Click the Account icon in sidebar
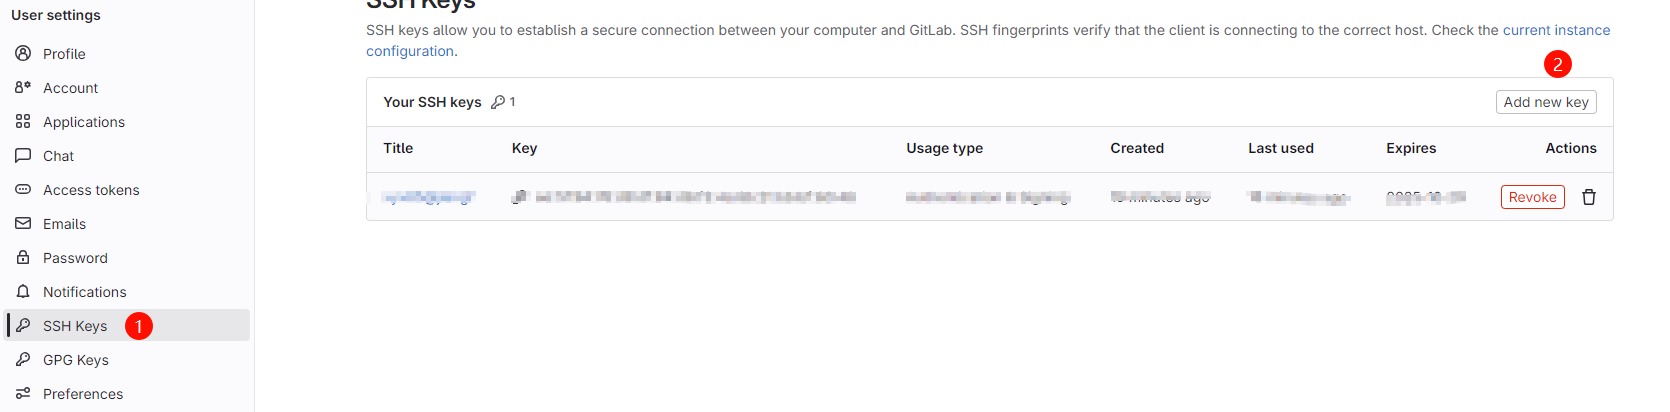 (x=23, y=87)
